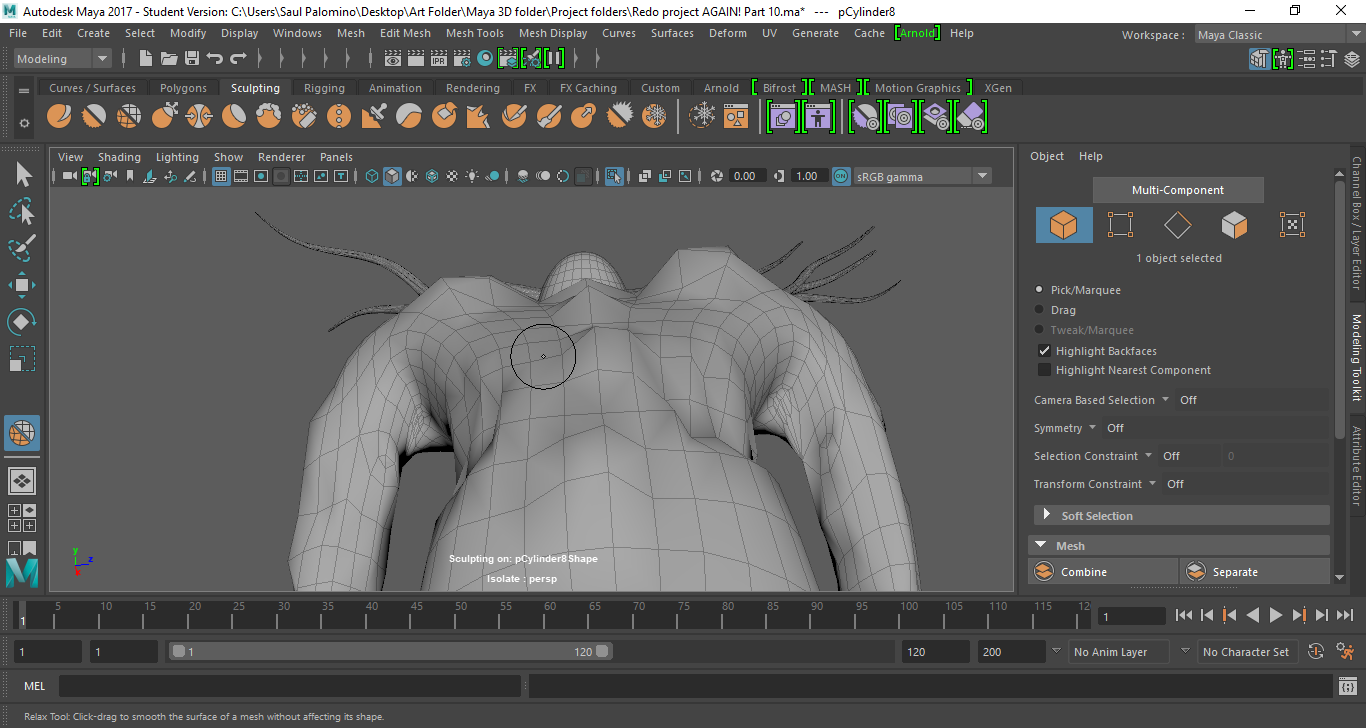The image size is (1366, 728).
Task: Pick the Lasso select tool
Action: point(22,211)
